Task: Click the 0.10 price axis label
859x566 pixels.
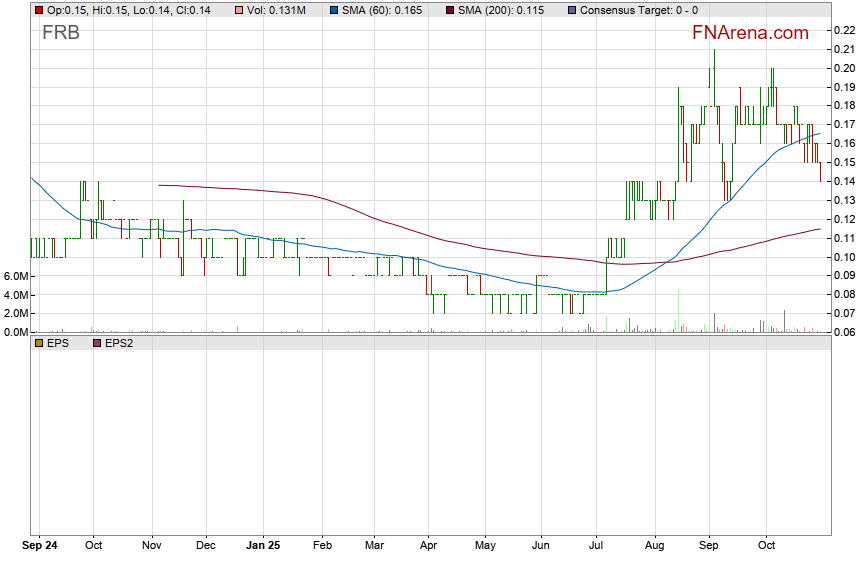Action: coord(844,257)
